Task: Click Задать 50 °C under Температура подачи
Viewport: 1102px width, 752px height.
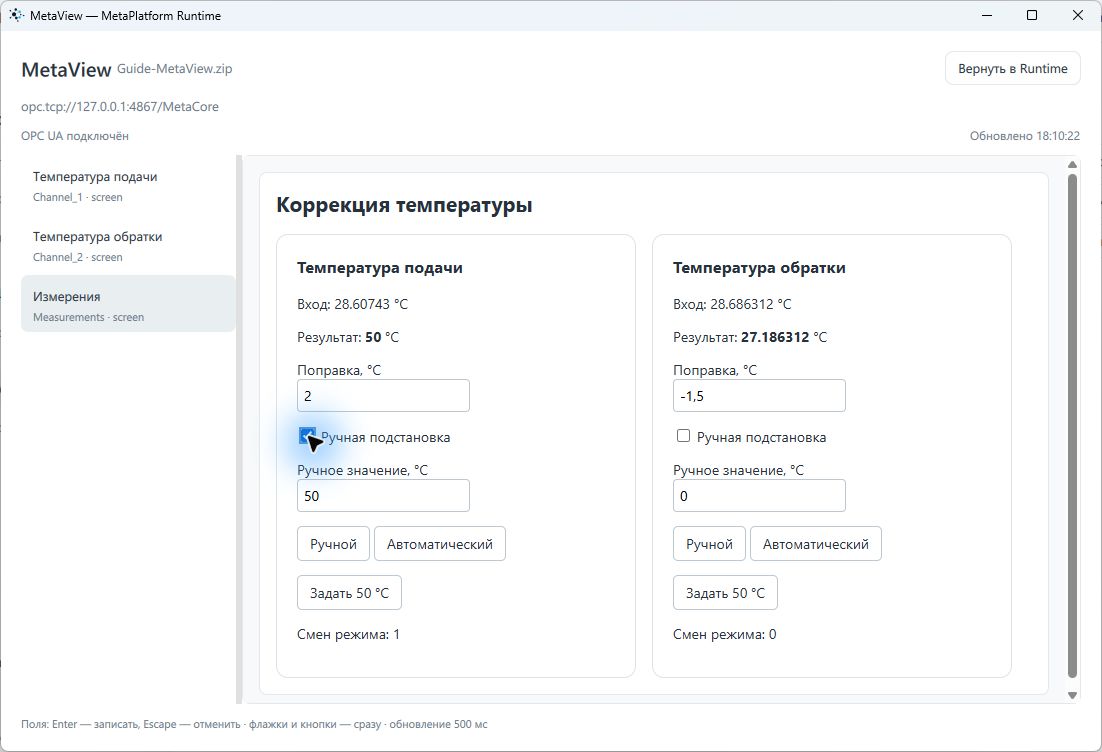Action: 349,592
